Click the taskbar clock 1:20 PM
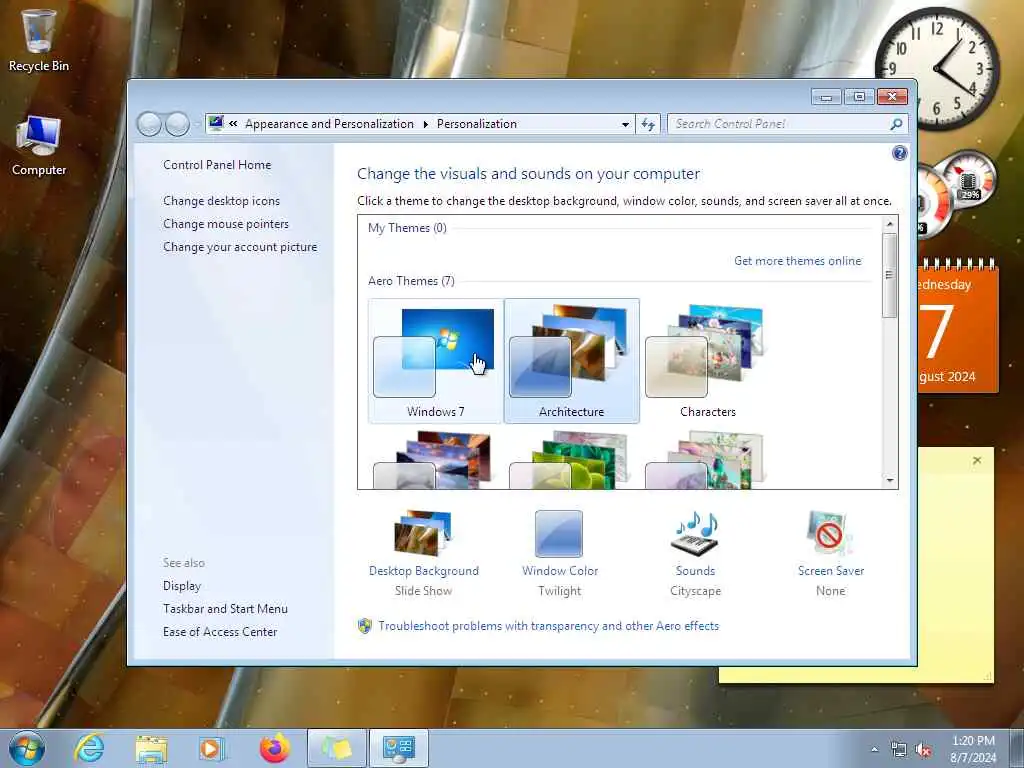 973,749
